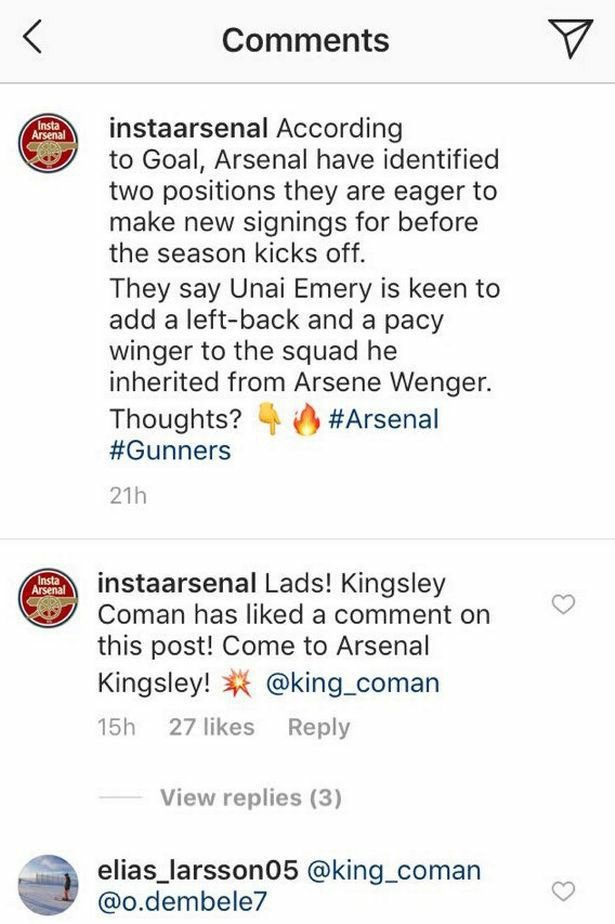The image size is (615, 924).
Task: Tap the 15h timestamp on the comment
Action: click(120, 728)
